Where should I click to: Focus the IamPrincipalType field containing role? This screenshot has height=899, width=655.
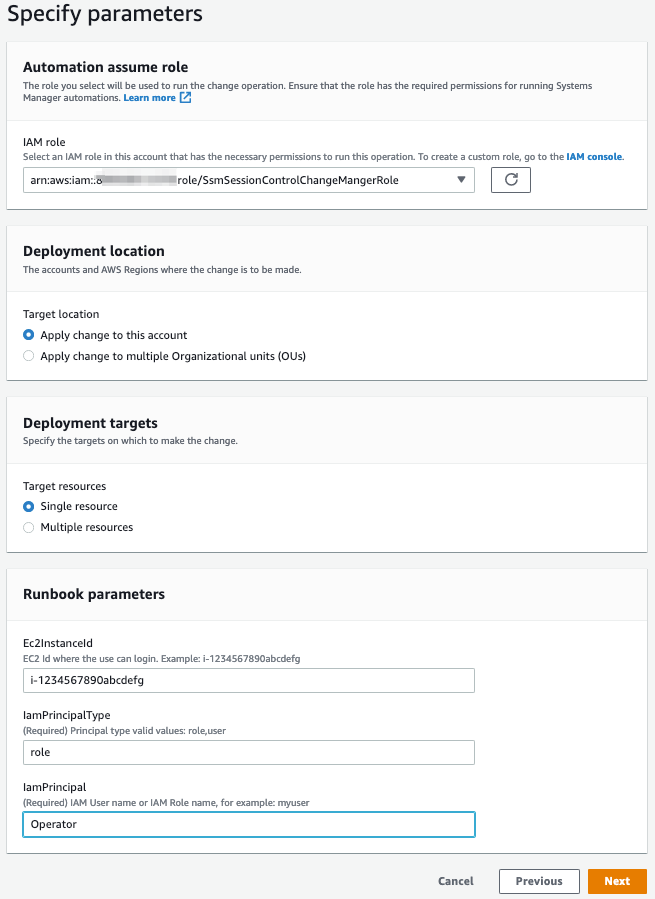pos(248,752)
